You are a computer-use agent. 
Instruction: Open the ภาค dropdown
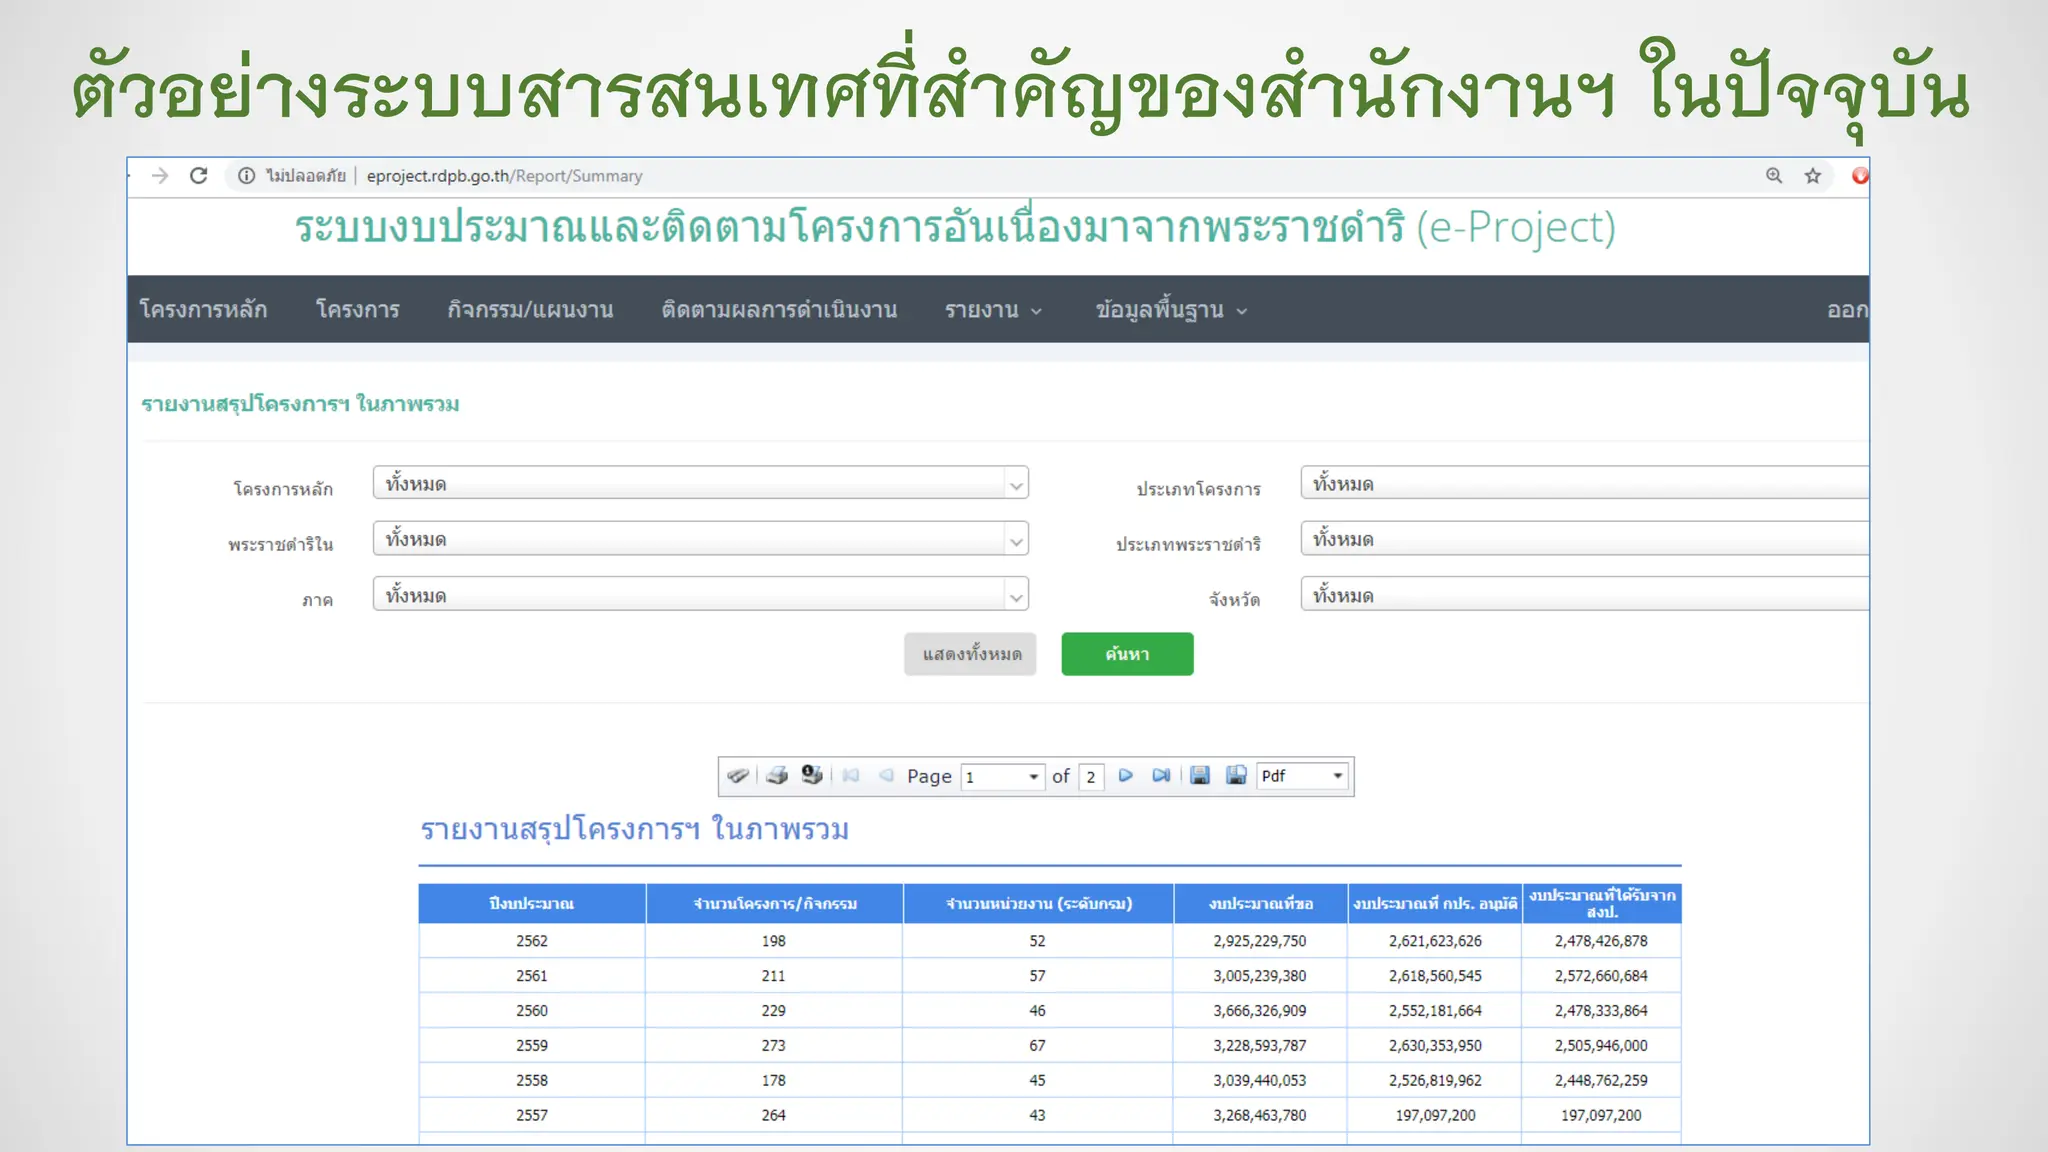701,595
